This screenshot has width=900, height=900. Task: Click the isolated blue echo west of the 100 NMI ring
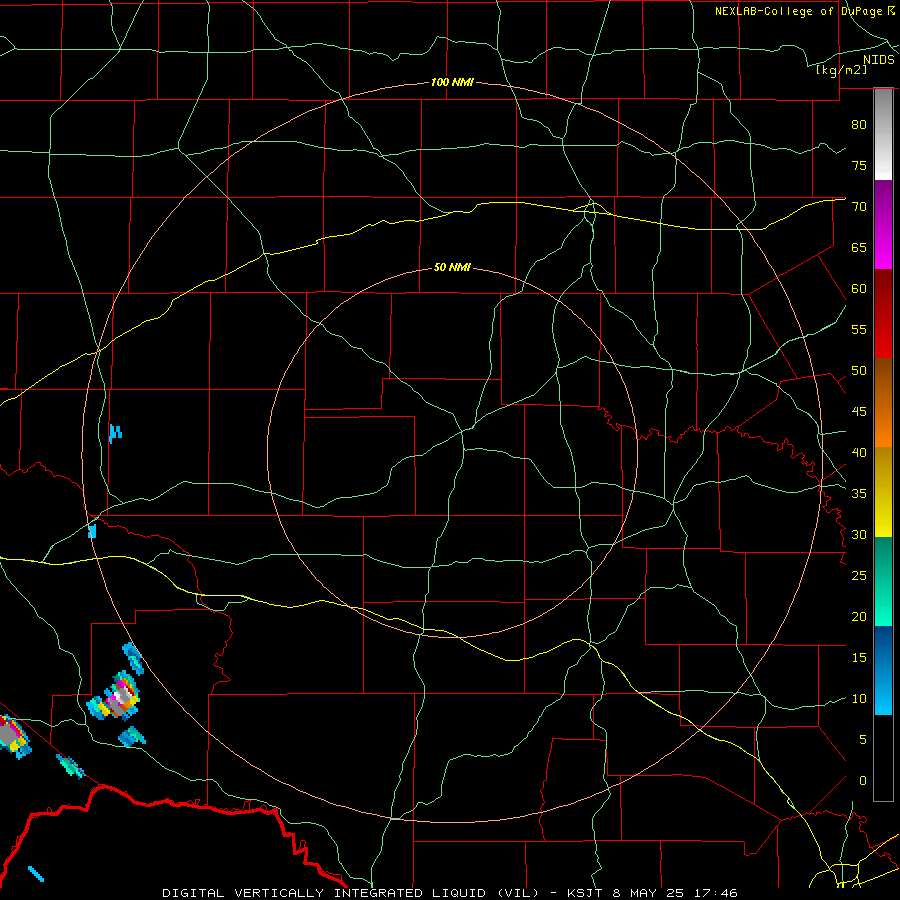115,433
